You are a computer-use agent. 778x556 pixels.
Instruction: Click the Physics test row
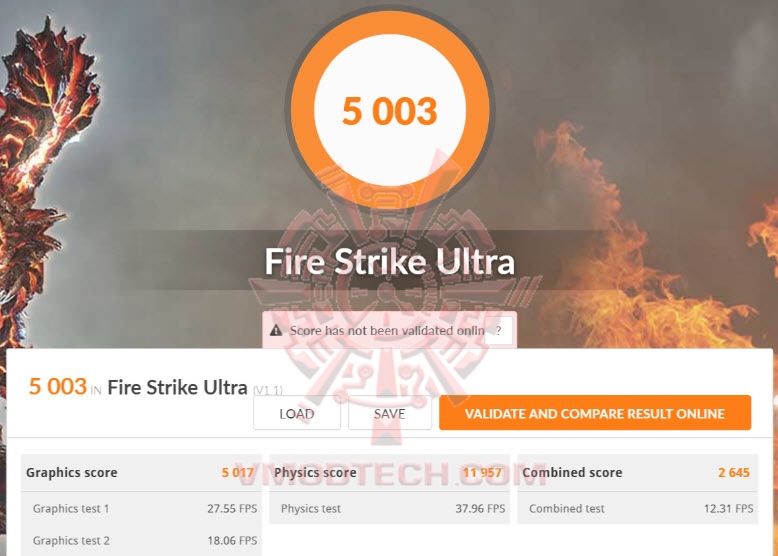(x=389, y=508)
